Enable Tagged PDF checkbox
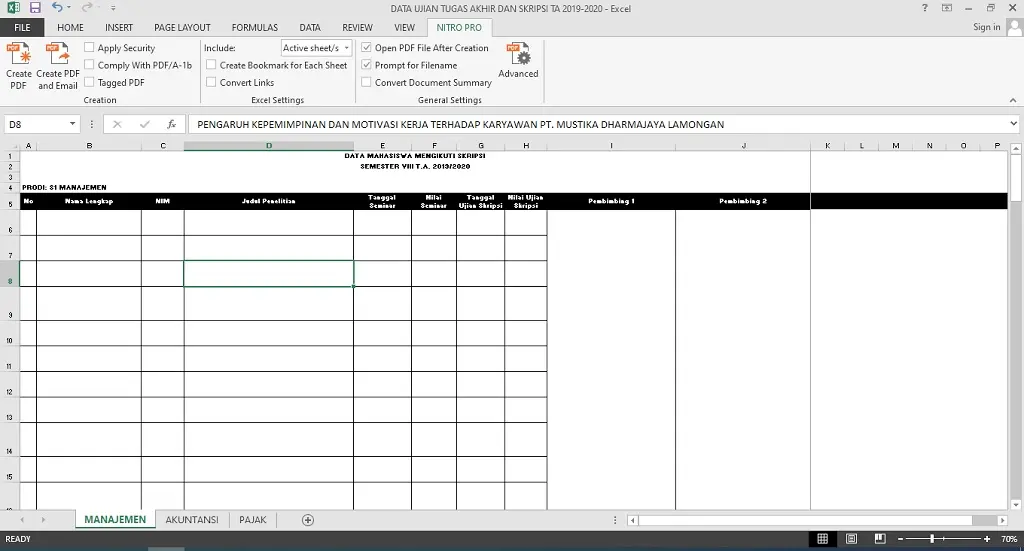The image size is (1024, 551). point(89,82)
